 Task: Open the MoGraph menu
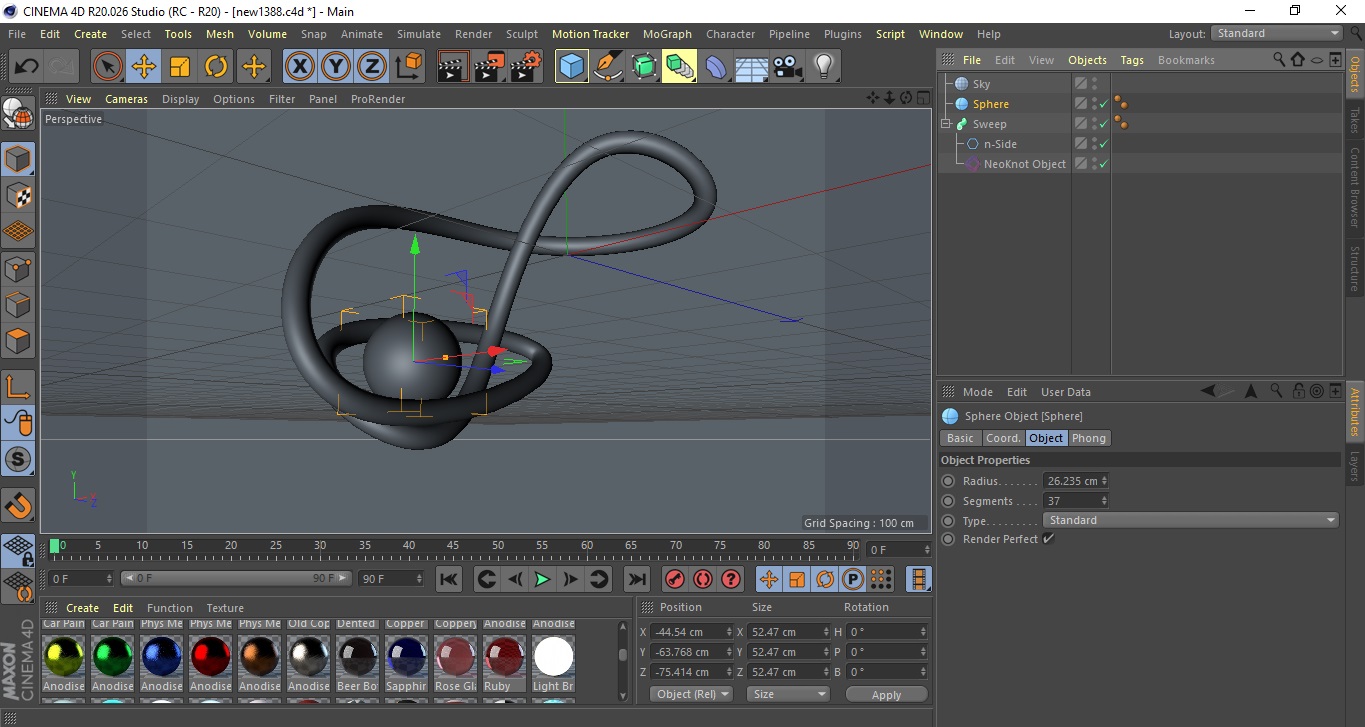[x=667, y=34]
